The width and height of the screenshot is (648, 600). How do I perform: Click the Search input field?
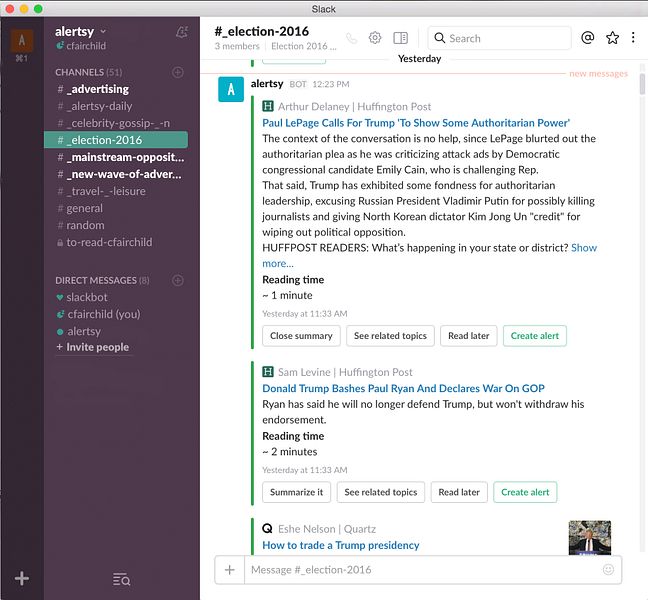(x=500, y=38)
